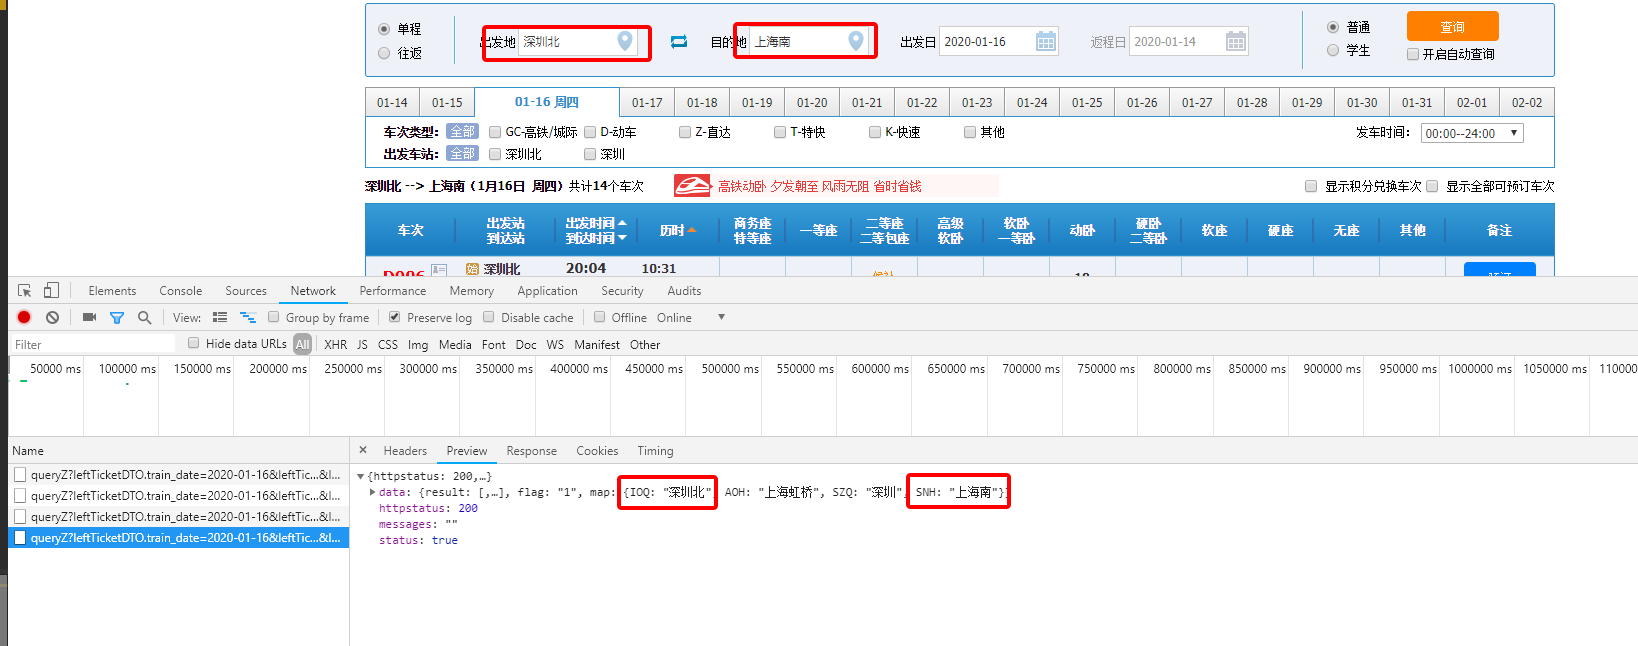
Task: Toggle the DevTools device toolbar icon
Action: pyautogui.click(x=51, y=290)
